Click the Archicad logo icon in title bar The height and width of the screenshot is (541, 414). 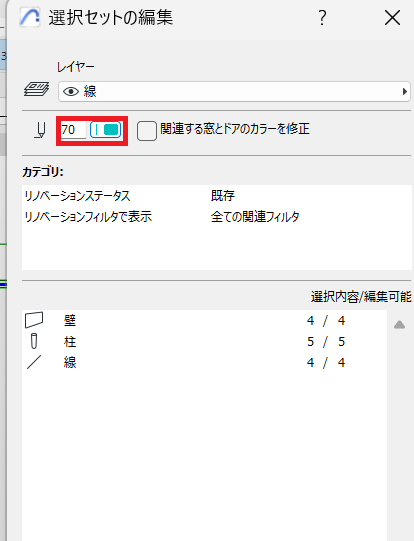tap(30, 17)
